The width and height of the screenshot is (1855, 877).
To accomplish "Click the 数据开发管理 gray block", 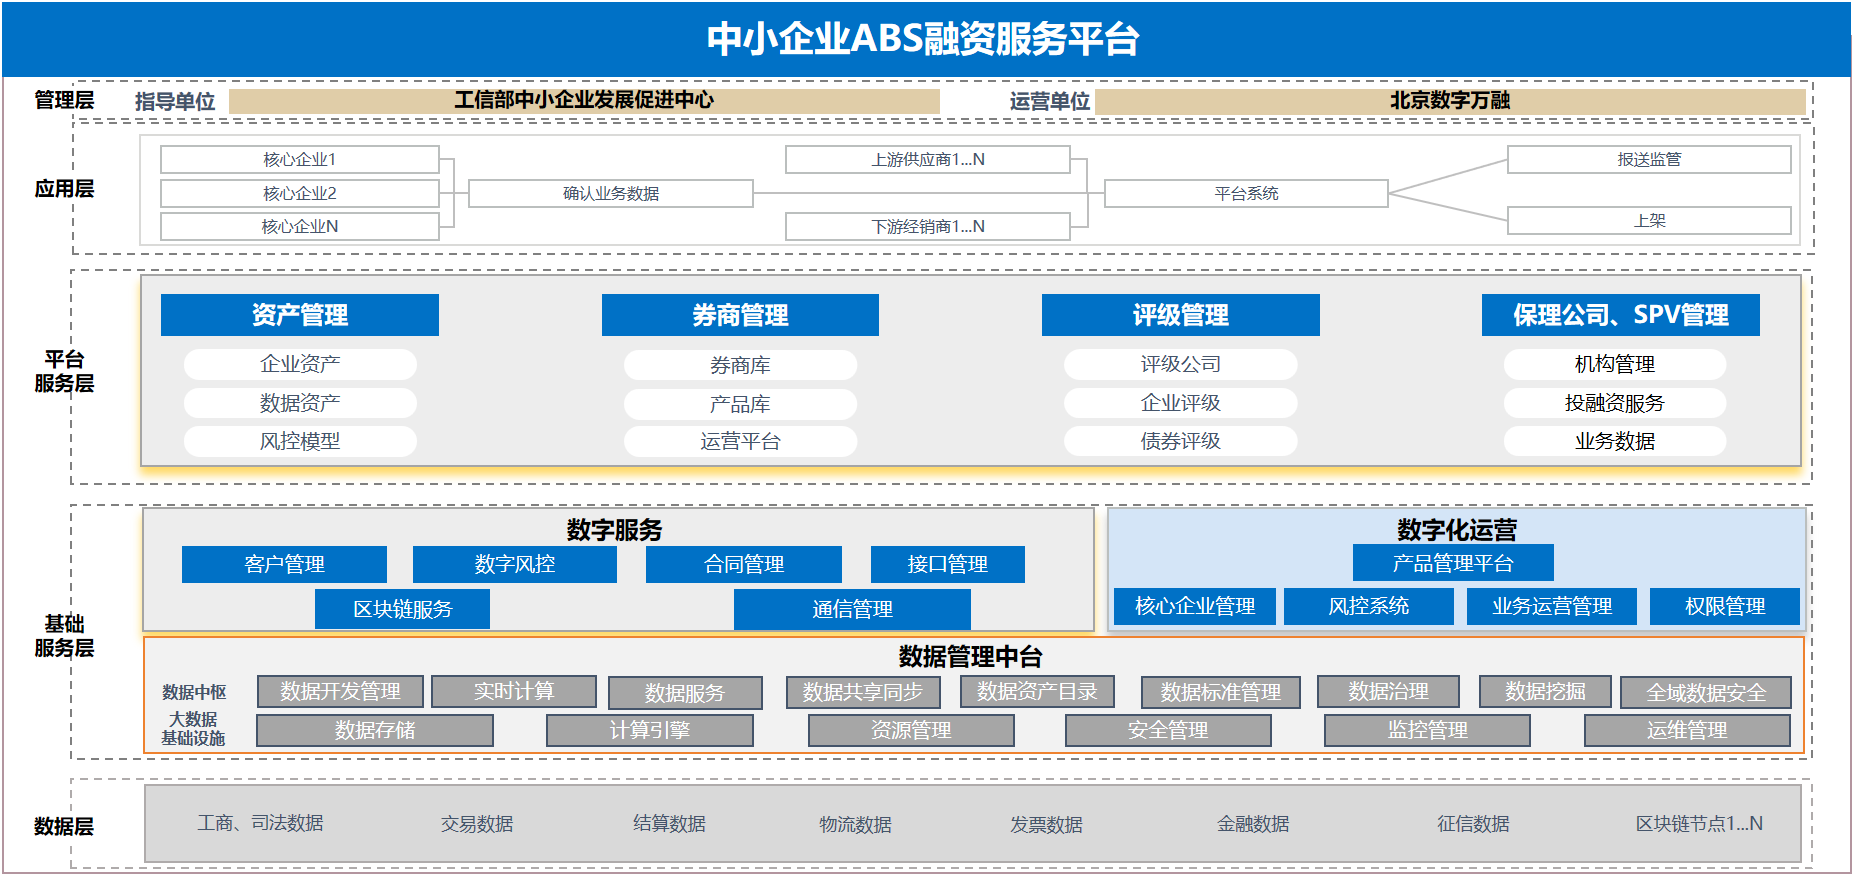I will pos(340,691).
